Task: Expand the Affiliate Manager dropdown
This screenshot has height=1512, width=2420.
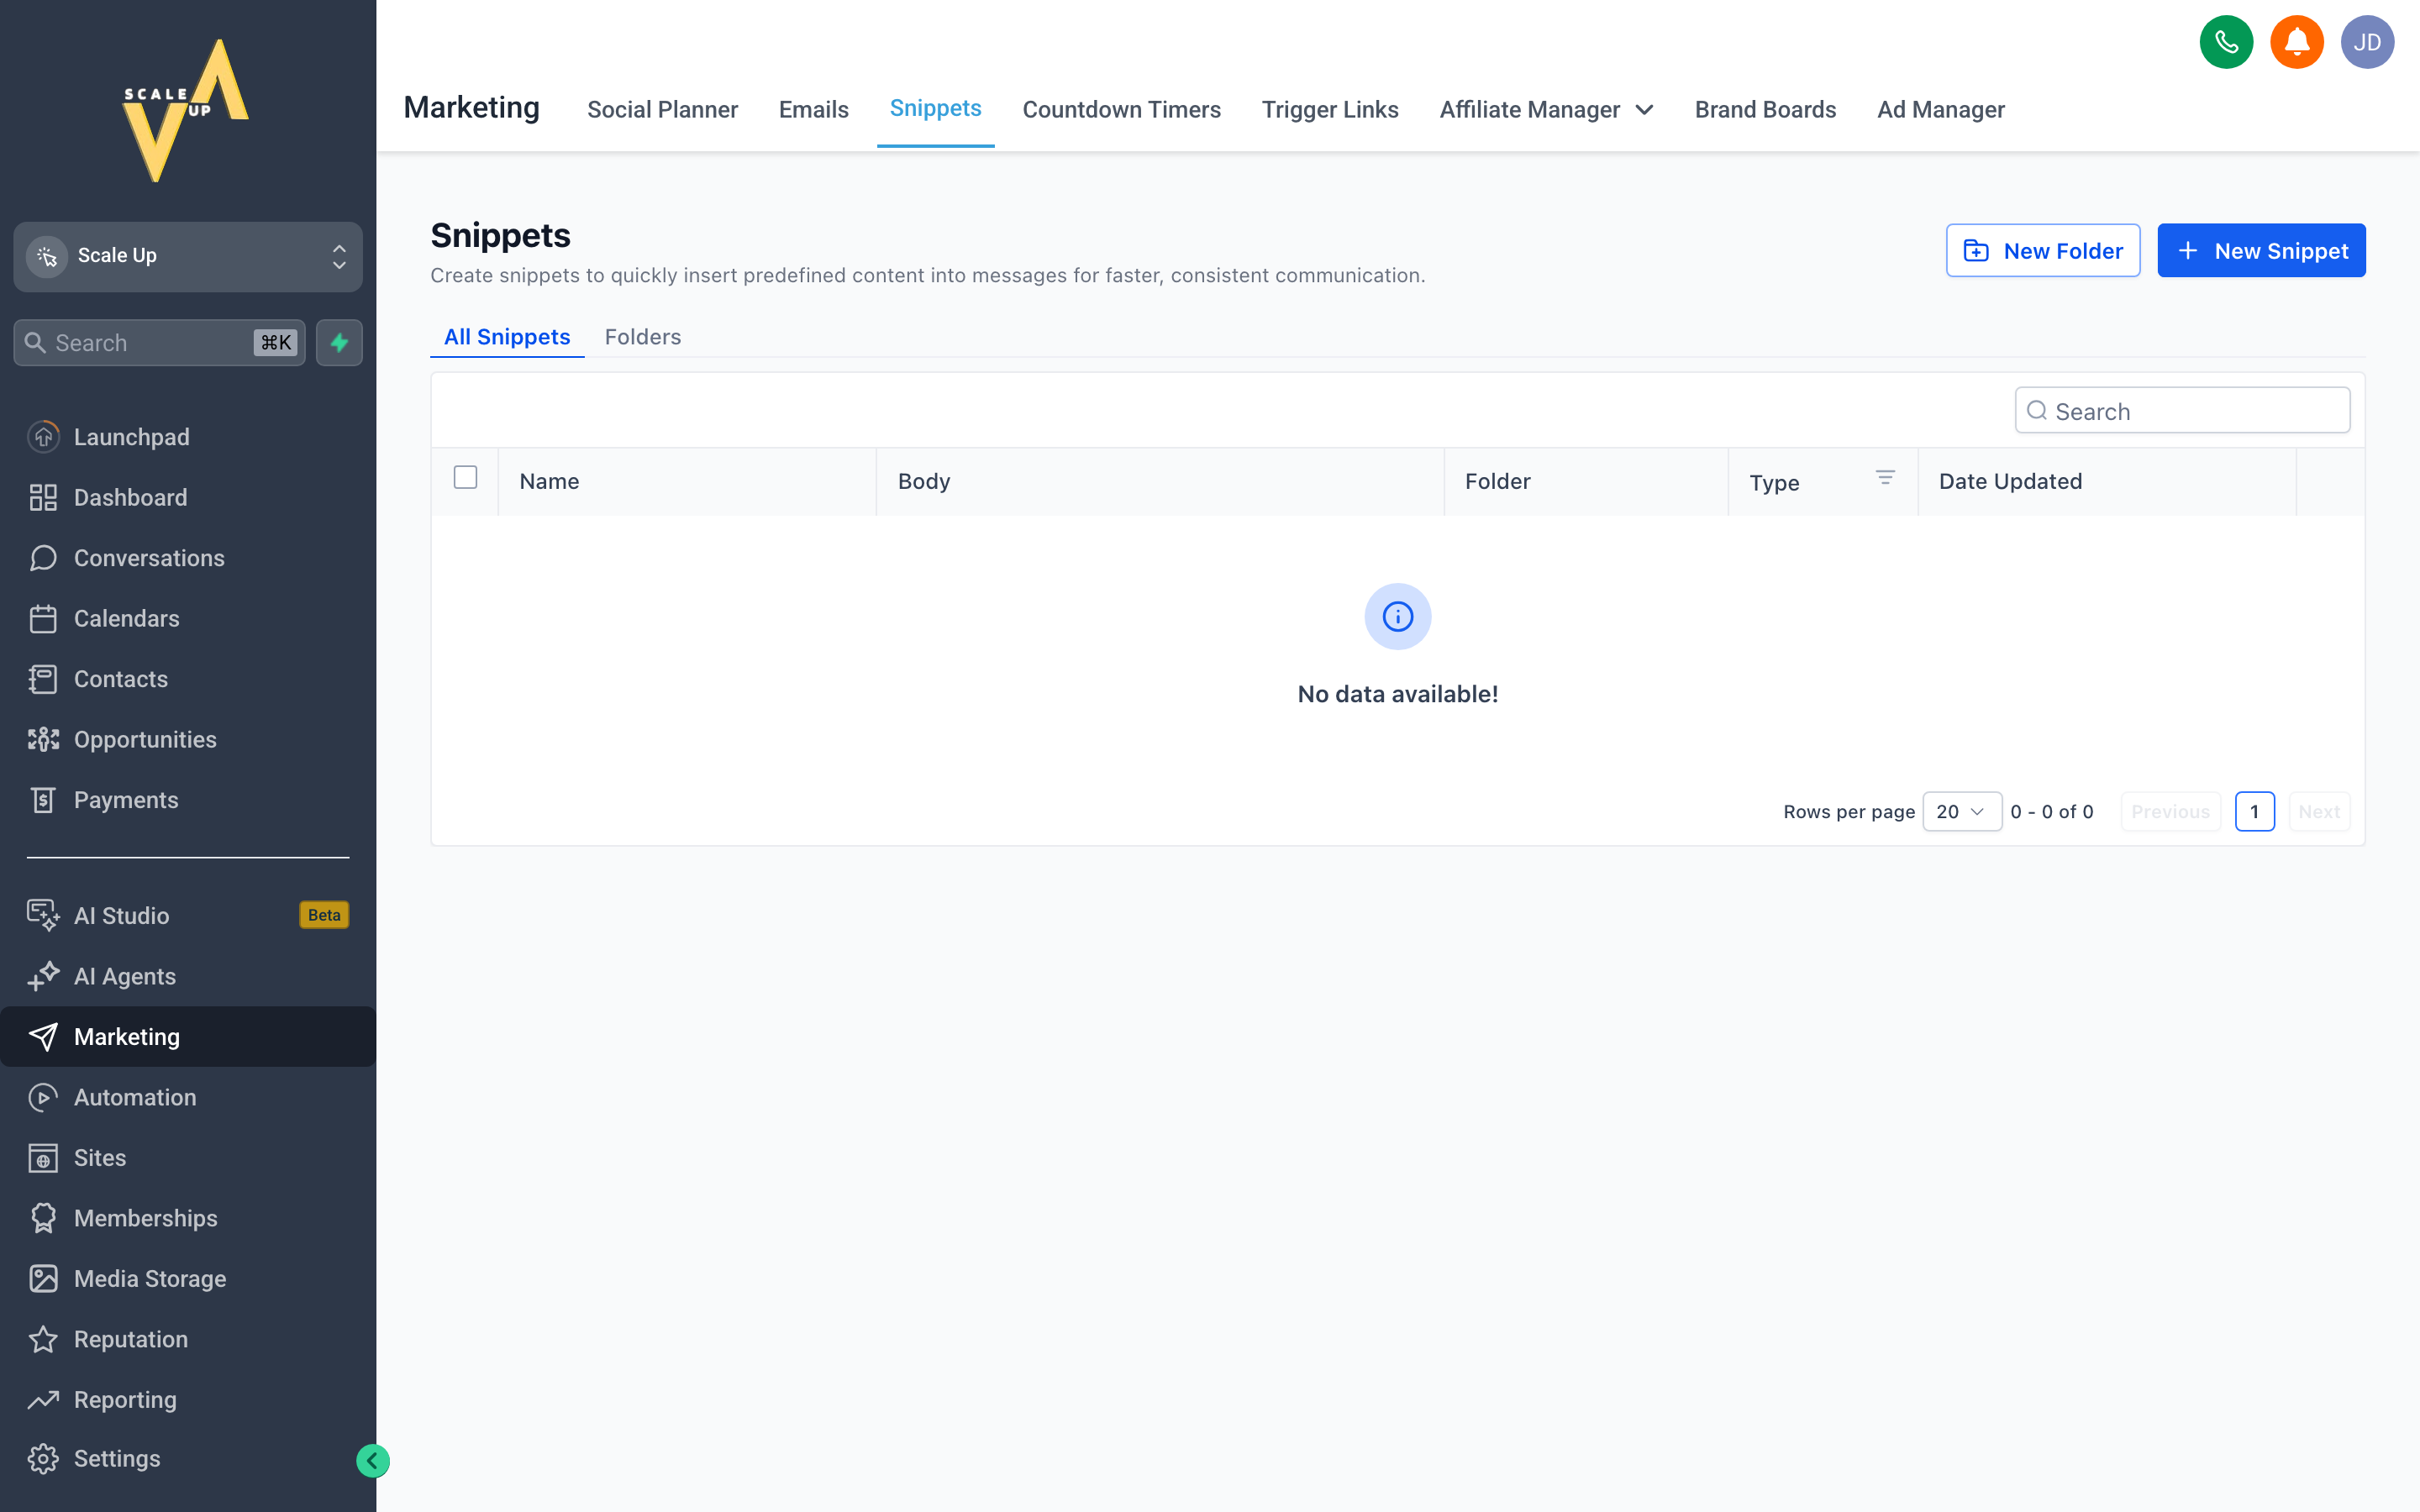Action: [x=1546, y=110]
